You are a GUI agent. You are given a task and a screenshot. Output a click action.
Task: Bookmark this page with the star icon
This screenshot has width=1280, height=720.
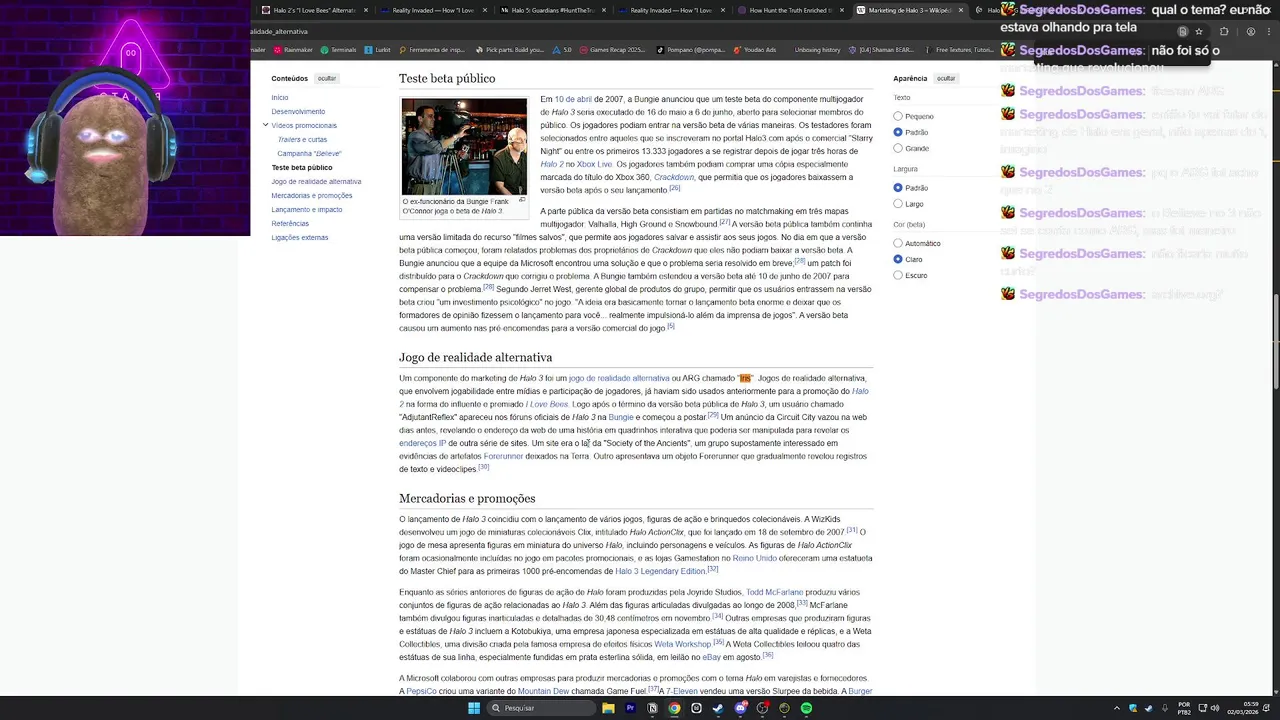click(1199, 31)
